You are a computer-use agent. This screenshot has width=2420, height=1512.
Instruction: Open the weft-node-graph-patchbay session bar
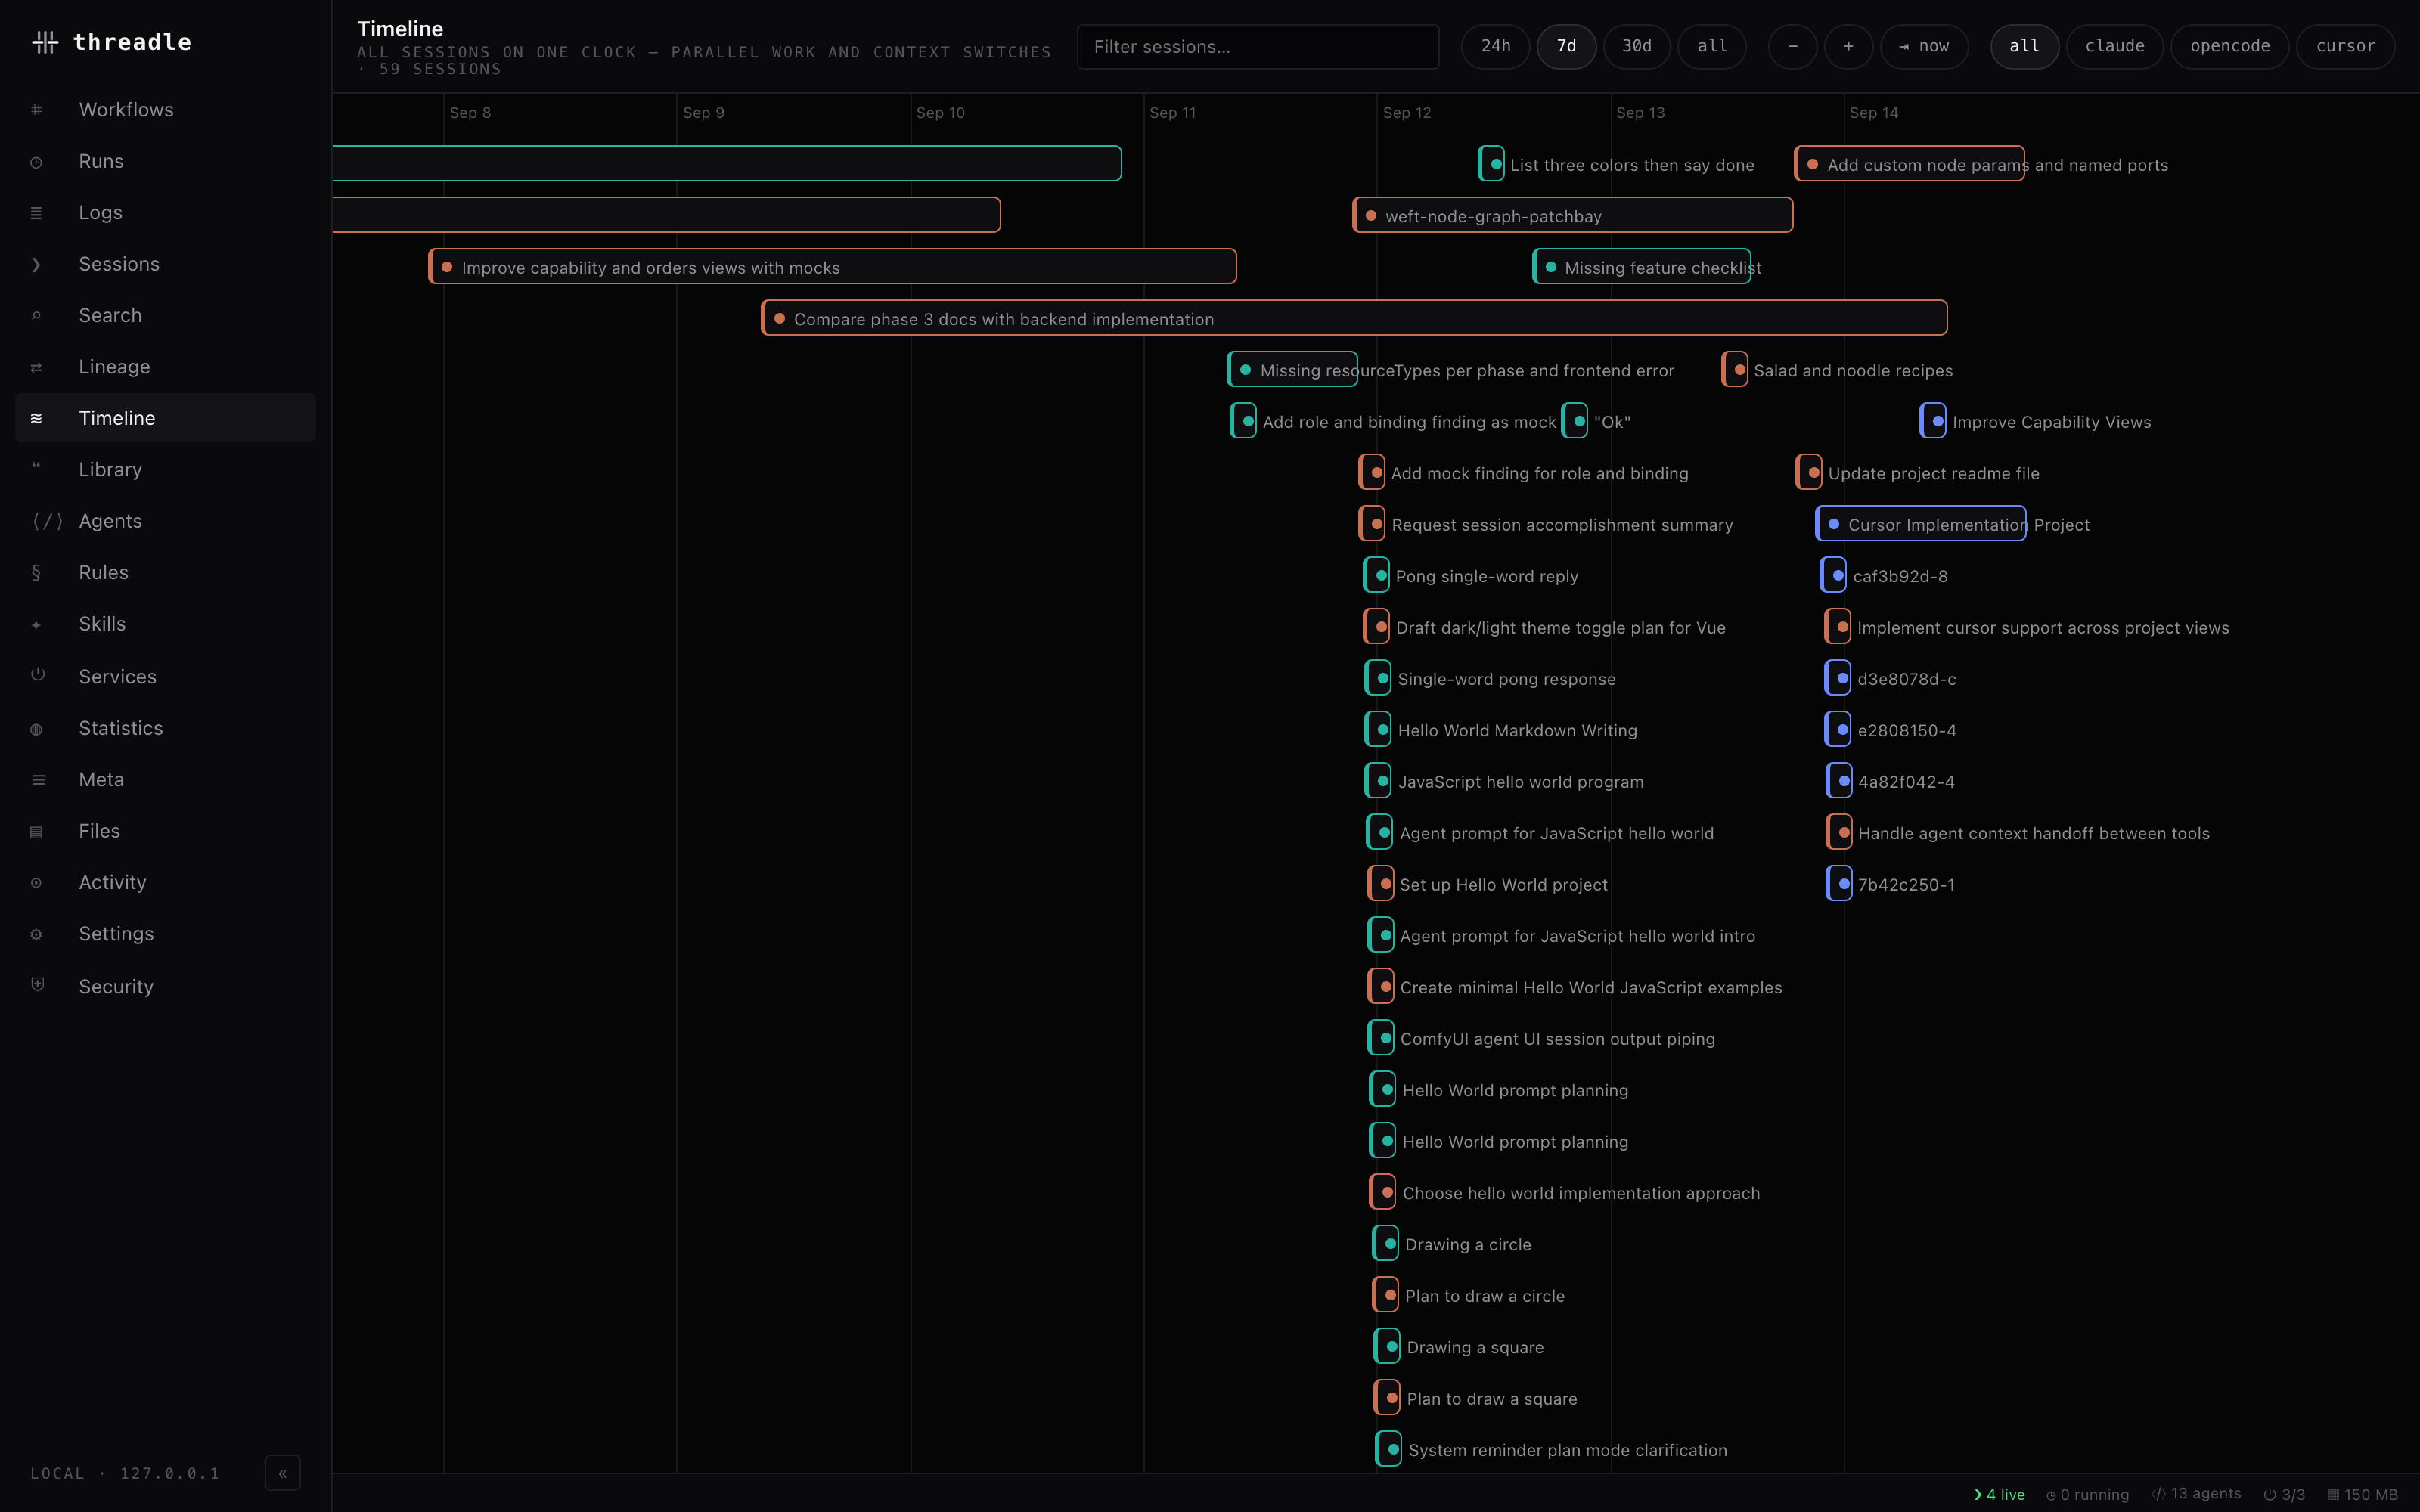(x=1573, y=216)
